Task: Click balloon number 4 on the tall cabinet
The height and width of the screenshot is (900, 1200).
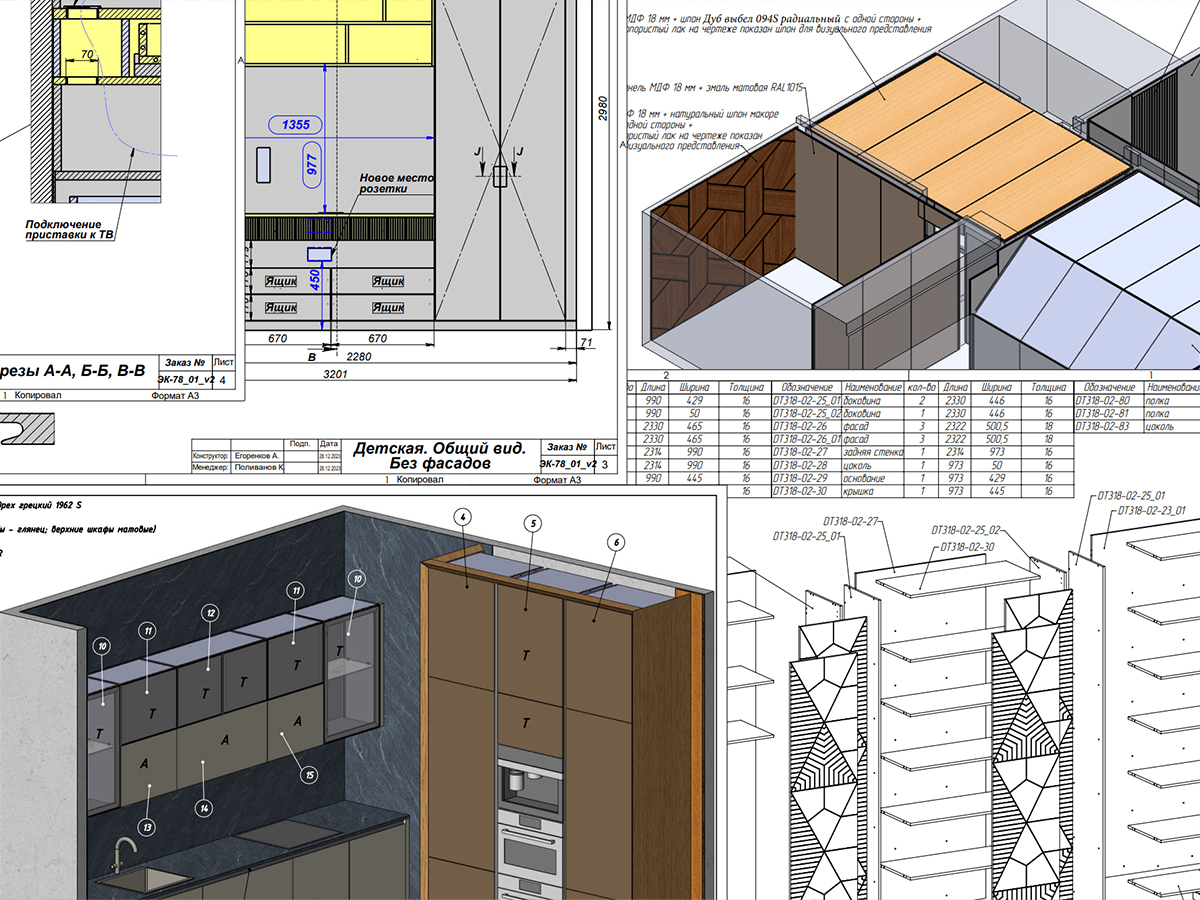Action: (x=462, y=516)
